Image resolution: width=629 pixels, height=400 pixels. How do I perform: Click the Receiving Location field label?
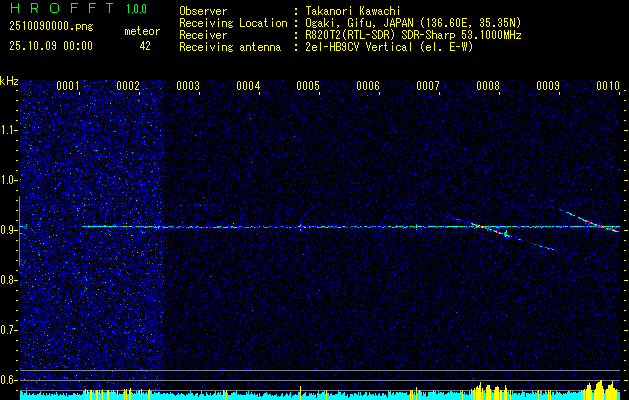coord(233,23)
